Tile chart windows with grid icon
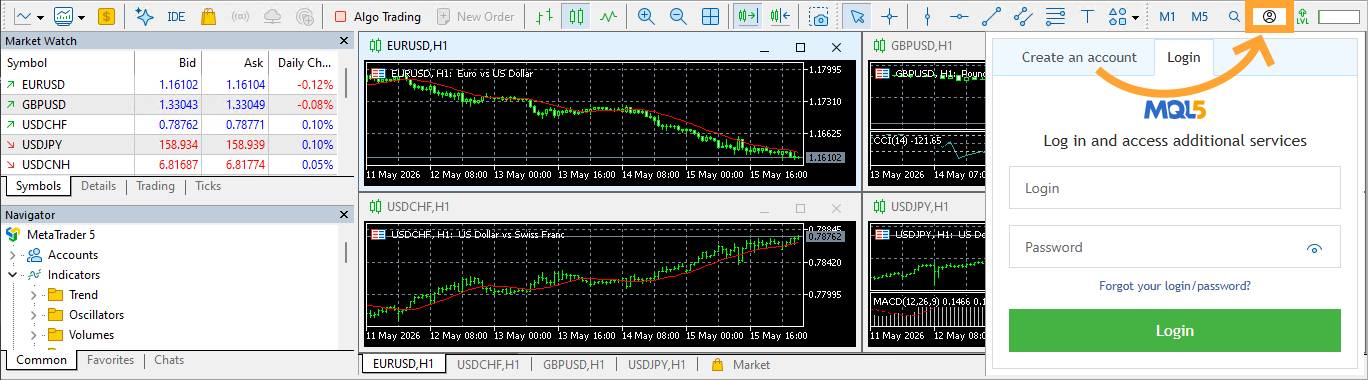Image resolution: width=1368 pixels, height=380 pixels. click(x=710, y=16)
